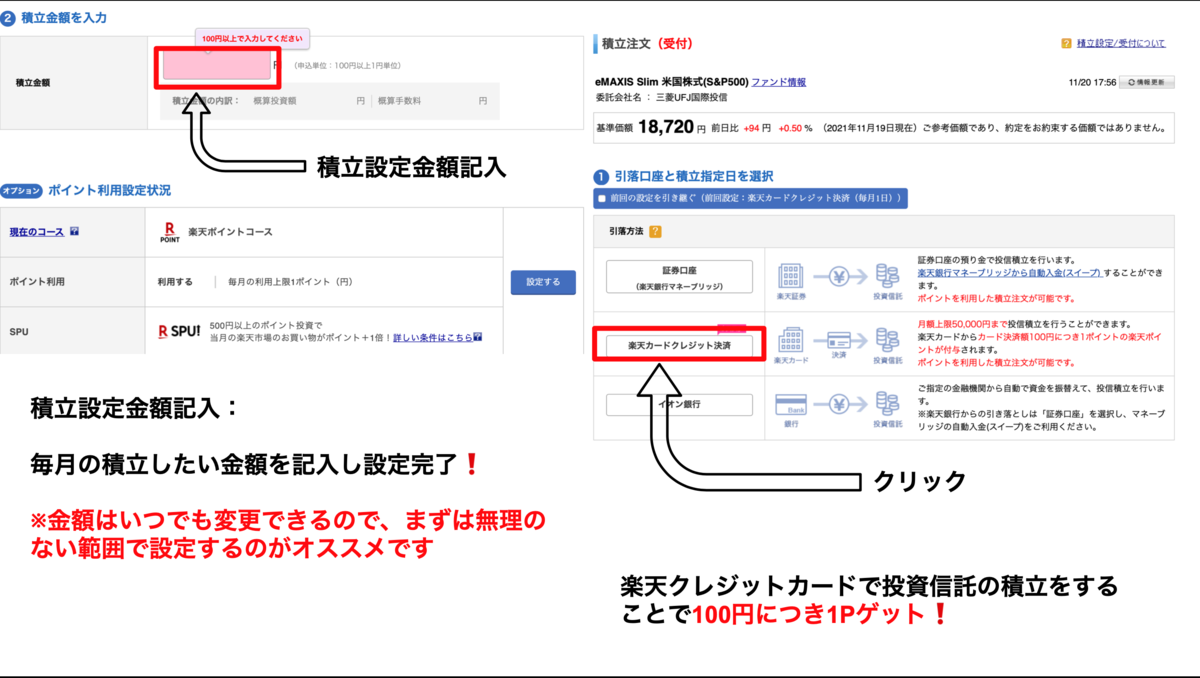Click the 投資信託 coins icon in イオン銀行 row

click(887, 404)
